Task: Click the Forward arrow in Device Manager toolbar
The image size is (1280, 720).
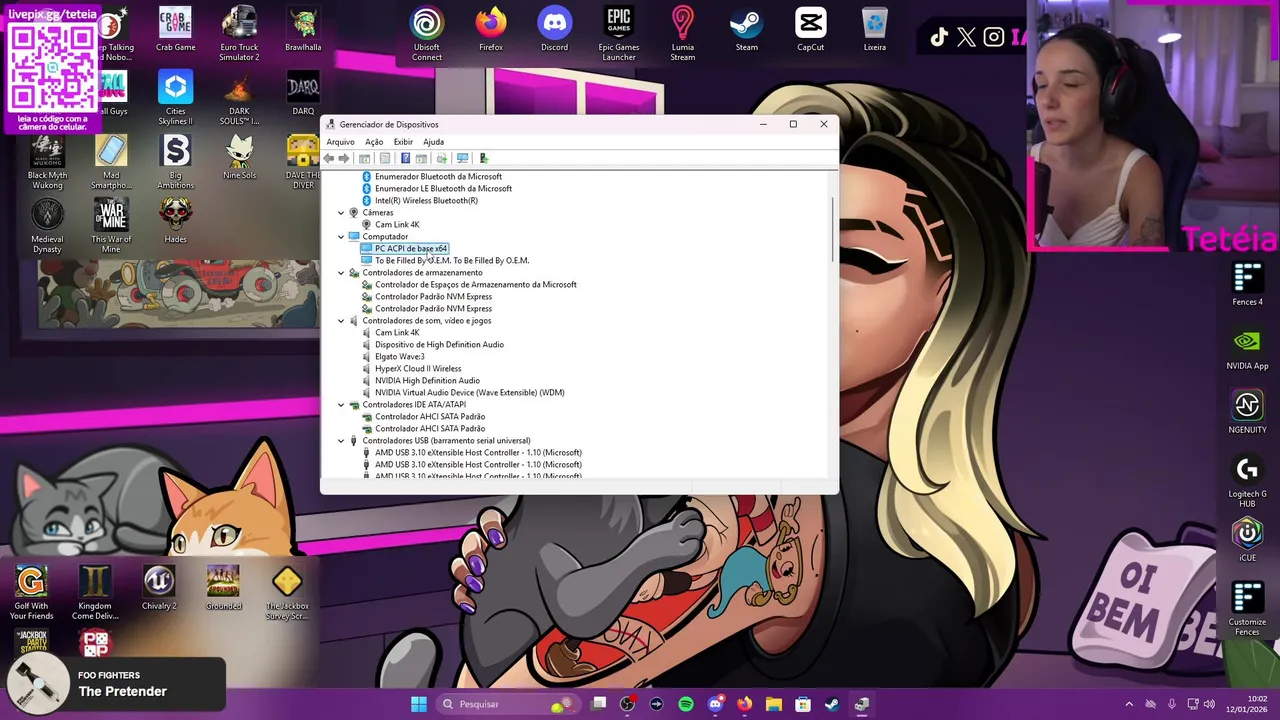Action: [x=344, y=158]
